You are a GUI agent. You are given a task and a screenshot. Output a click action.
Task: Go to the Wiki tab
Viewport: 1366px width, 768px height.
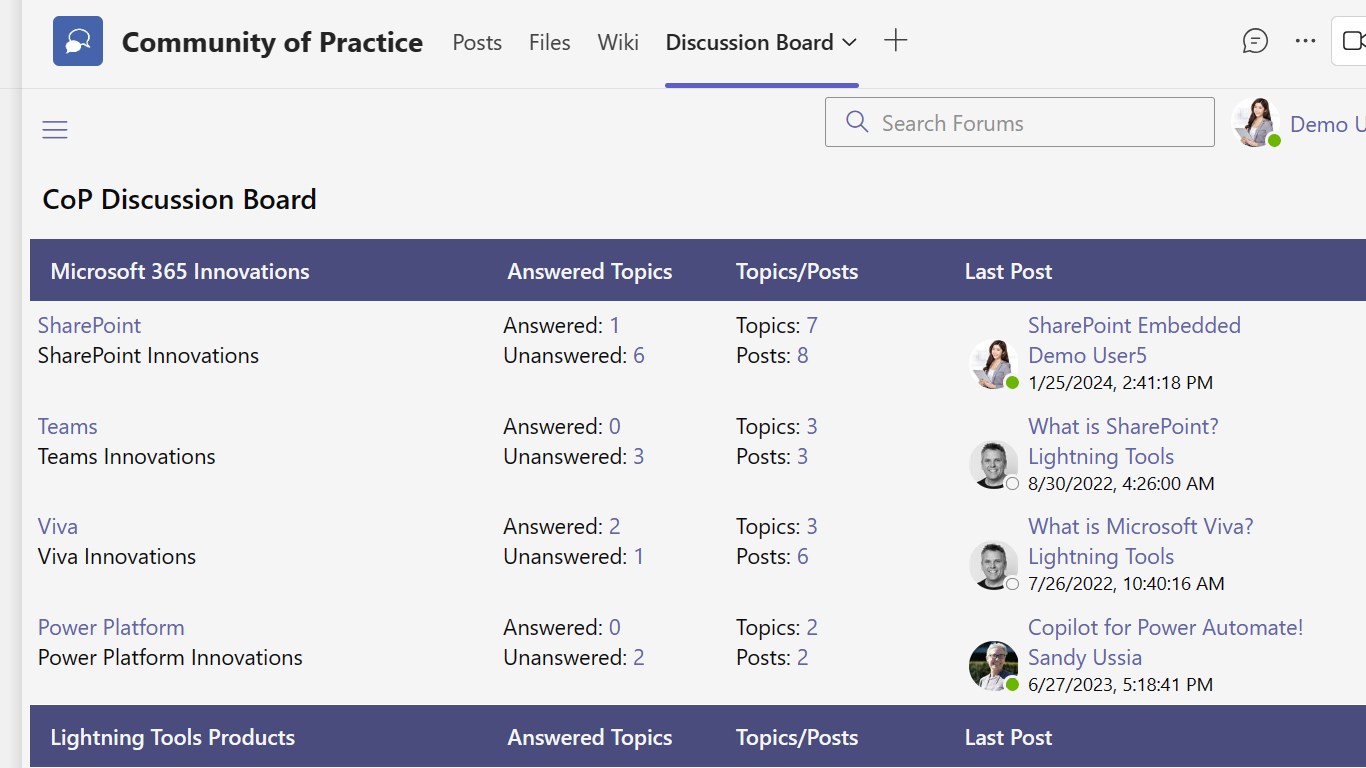618,42
